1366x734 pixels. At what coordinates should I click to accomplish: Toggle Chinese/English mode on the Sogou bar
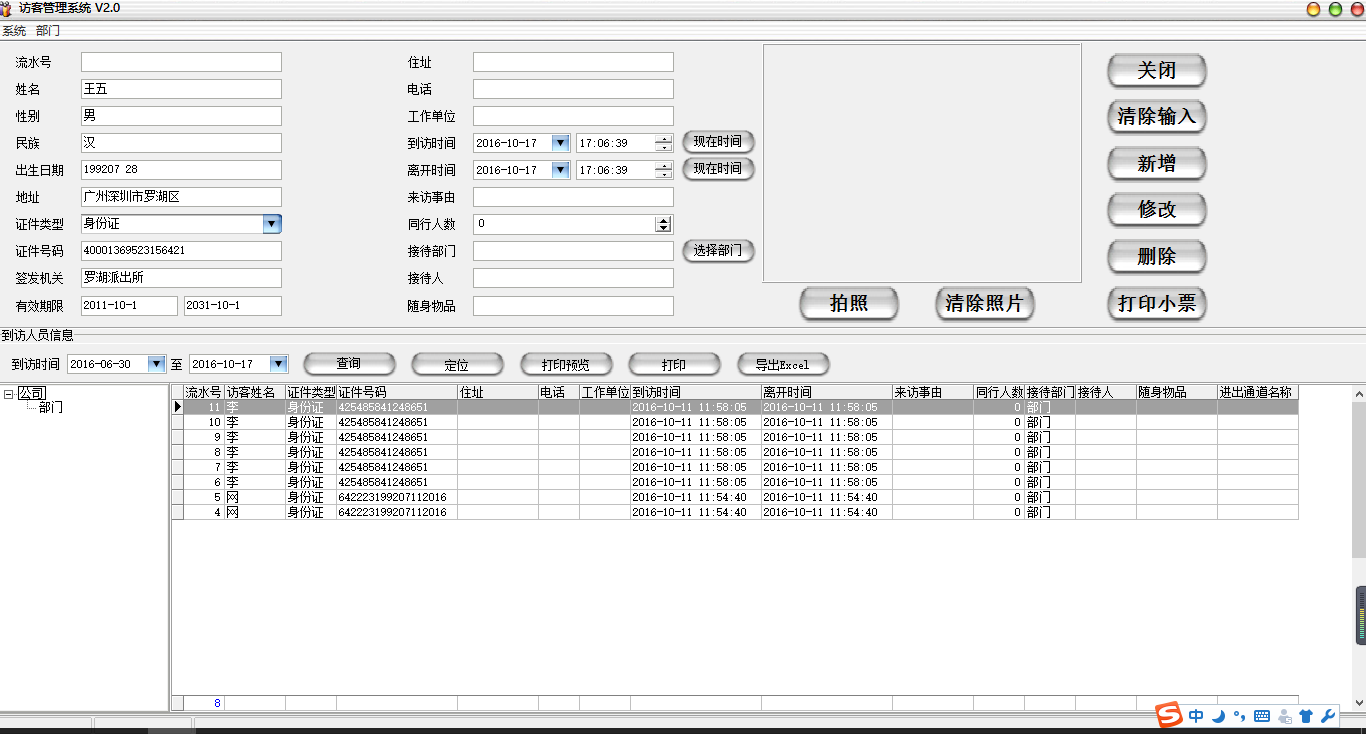pos(1196,716)
